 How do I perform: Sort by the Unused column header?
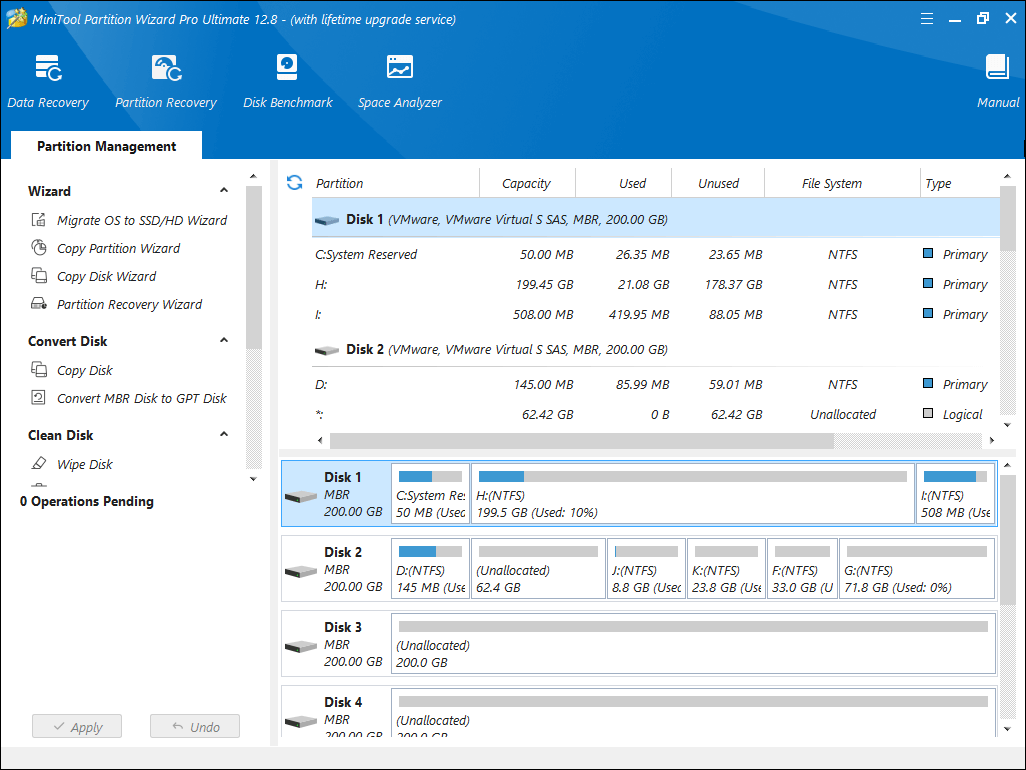718,183
